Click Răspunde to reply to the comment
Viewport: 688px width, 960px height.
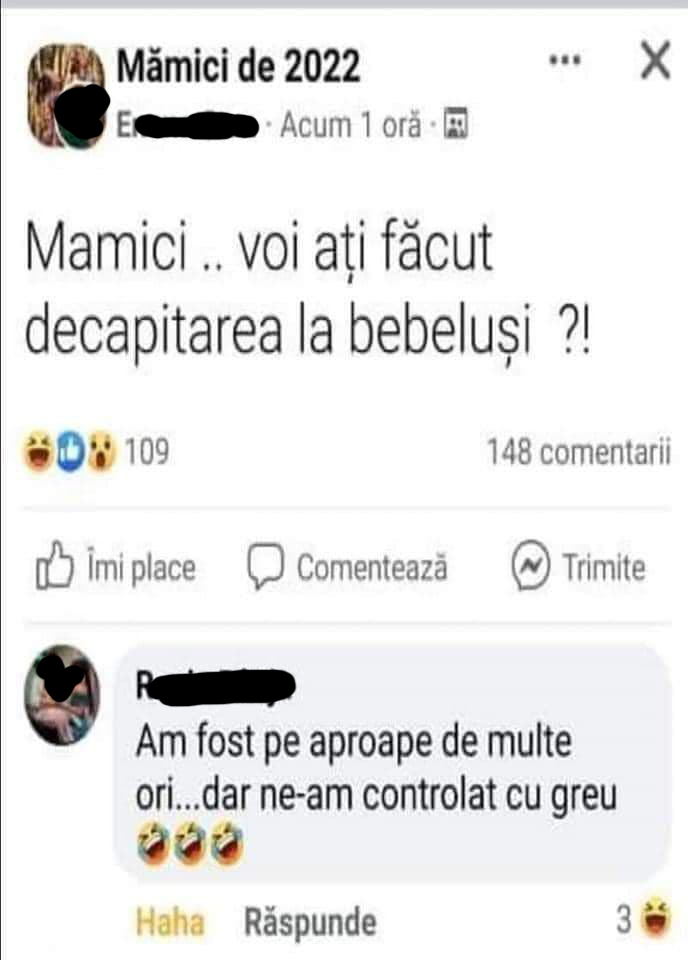pos(310,921)
